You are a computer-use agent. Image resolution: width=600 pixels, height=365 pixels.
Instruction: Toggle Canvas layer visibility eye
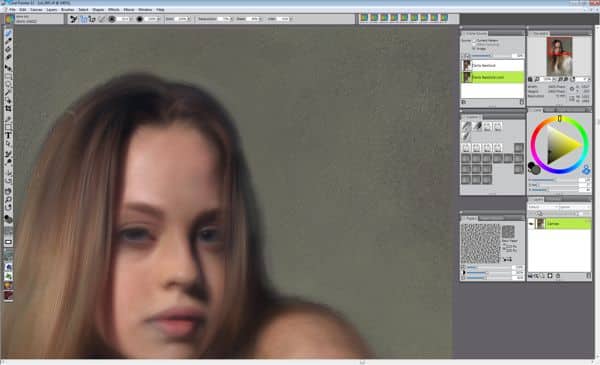pyautogui.click(x=532, y=224)
